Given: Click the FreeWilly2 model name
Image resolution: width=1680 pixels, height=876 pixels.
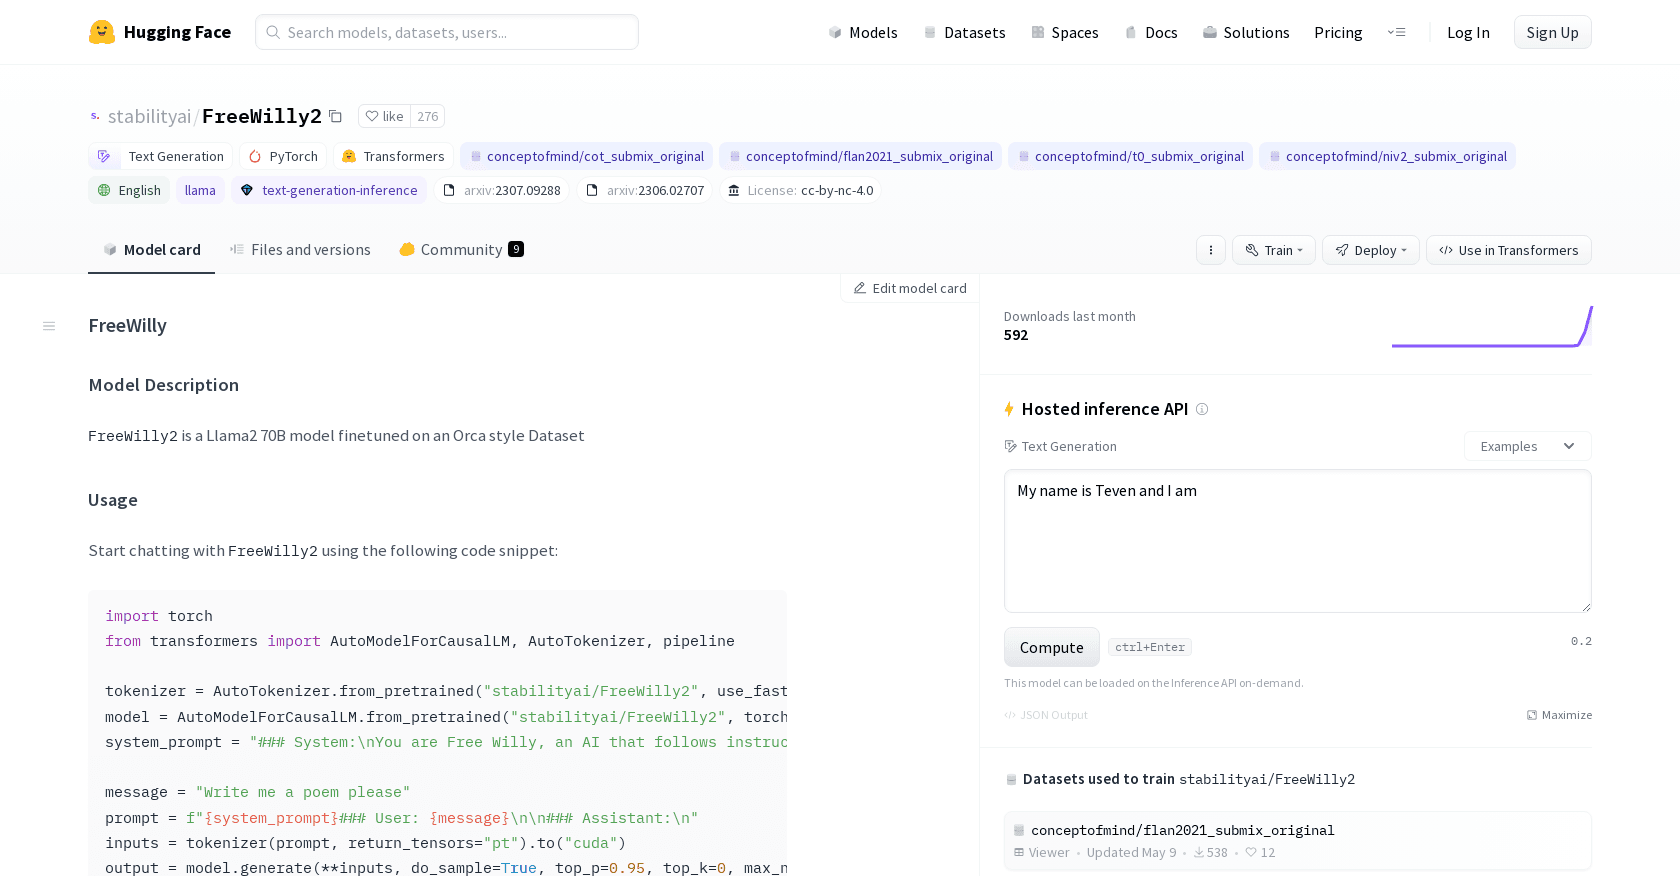Looking at the screenshot, I should (262, 117).
